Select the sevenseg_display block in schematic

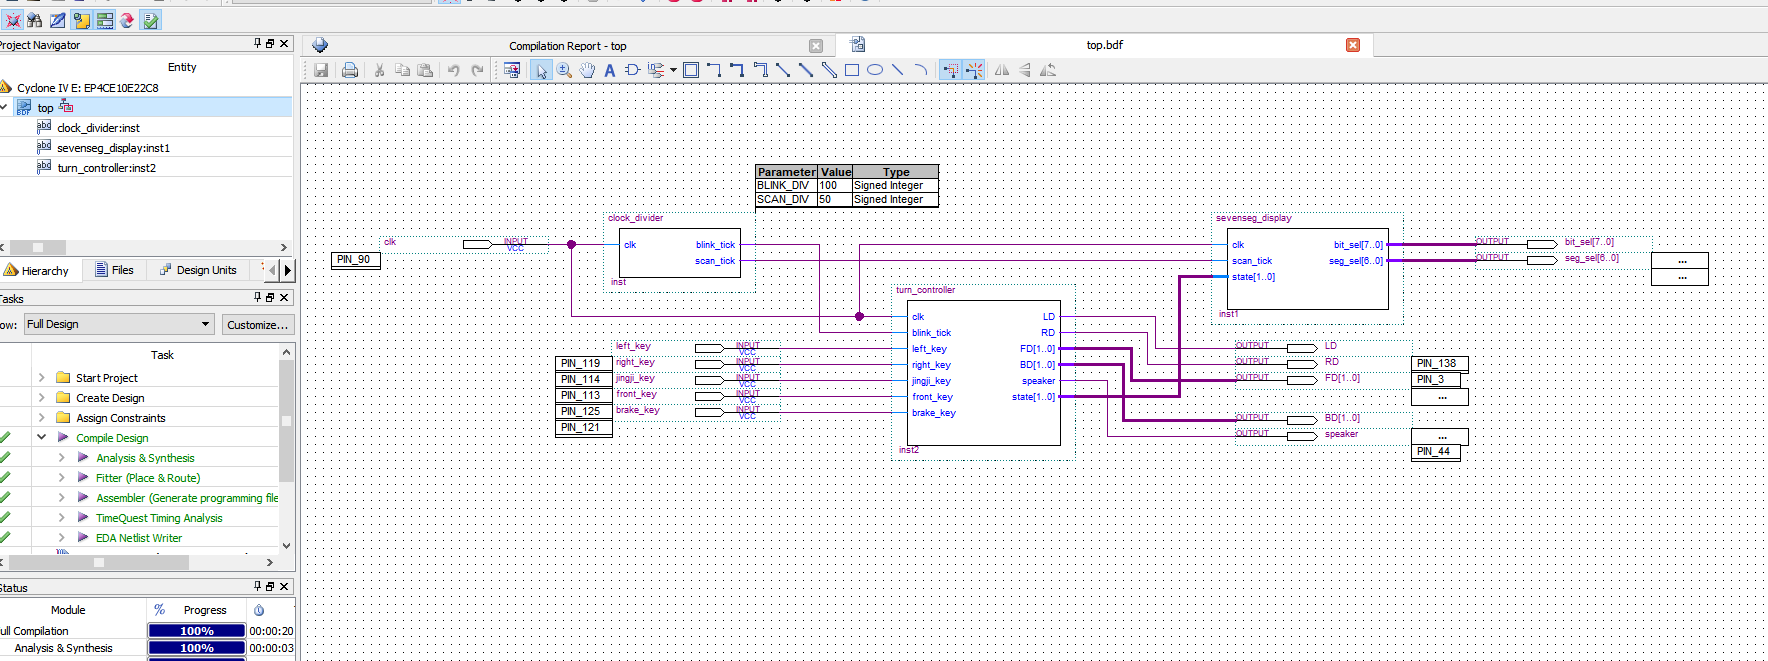(1308, 269)
